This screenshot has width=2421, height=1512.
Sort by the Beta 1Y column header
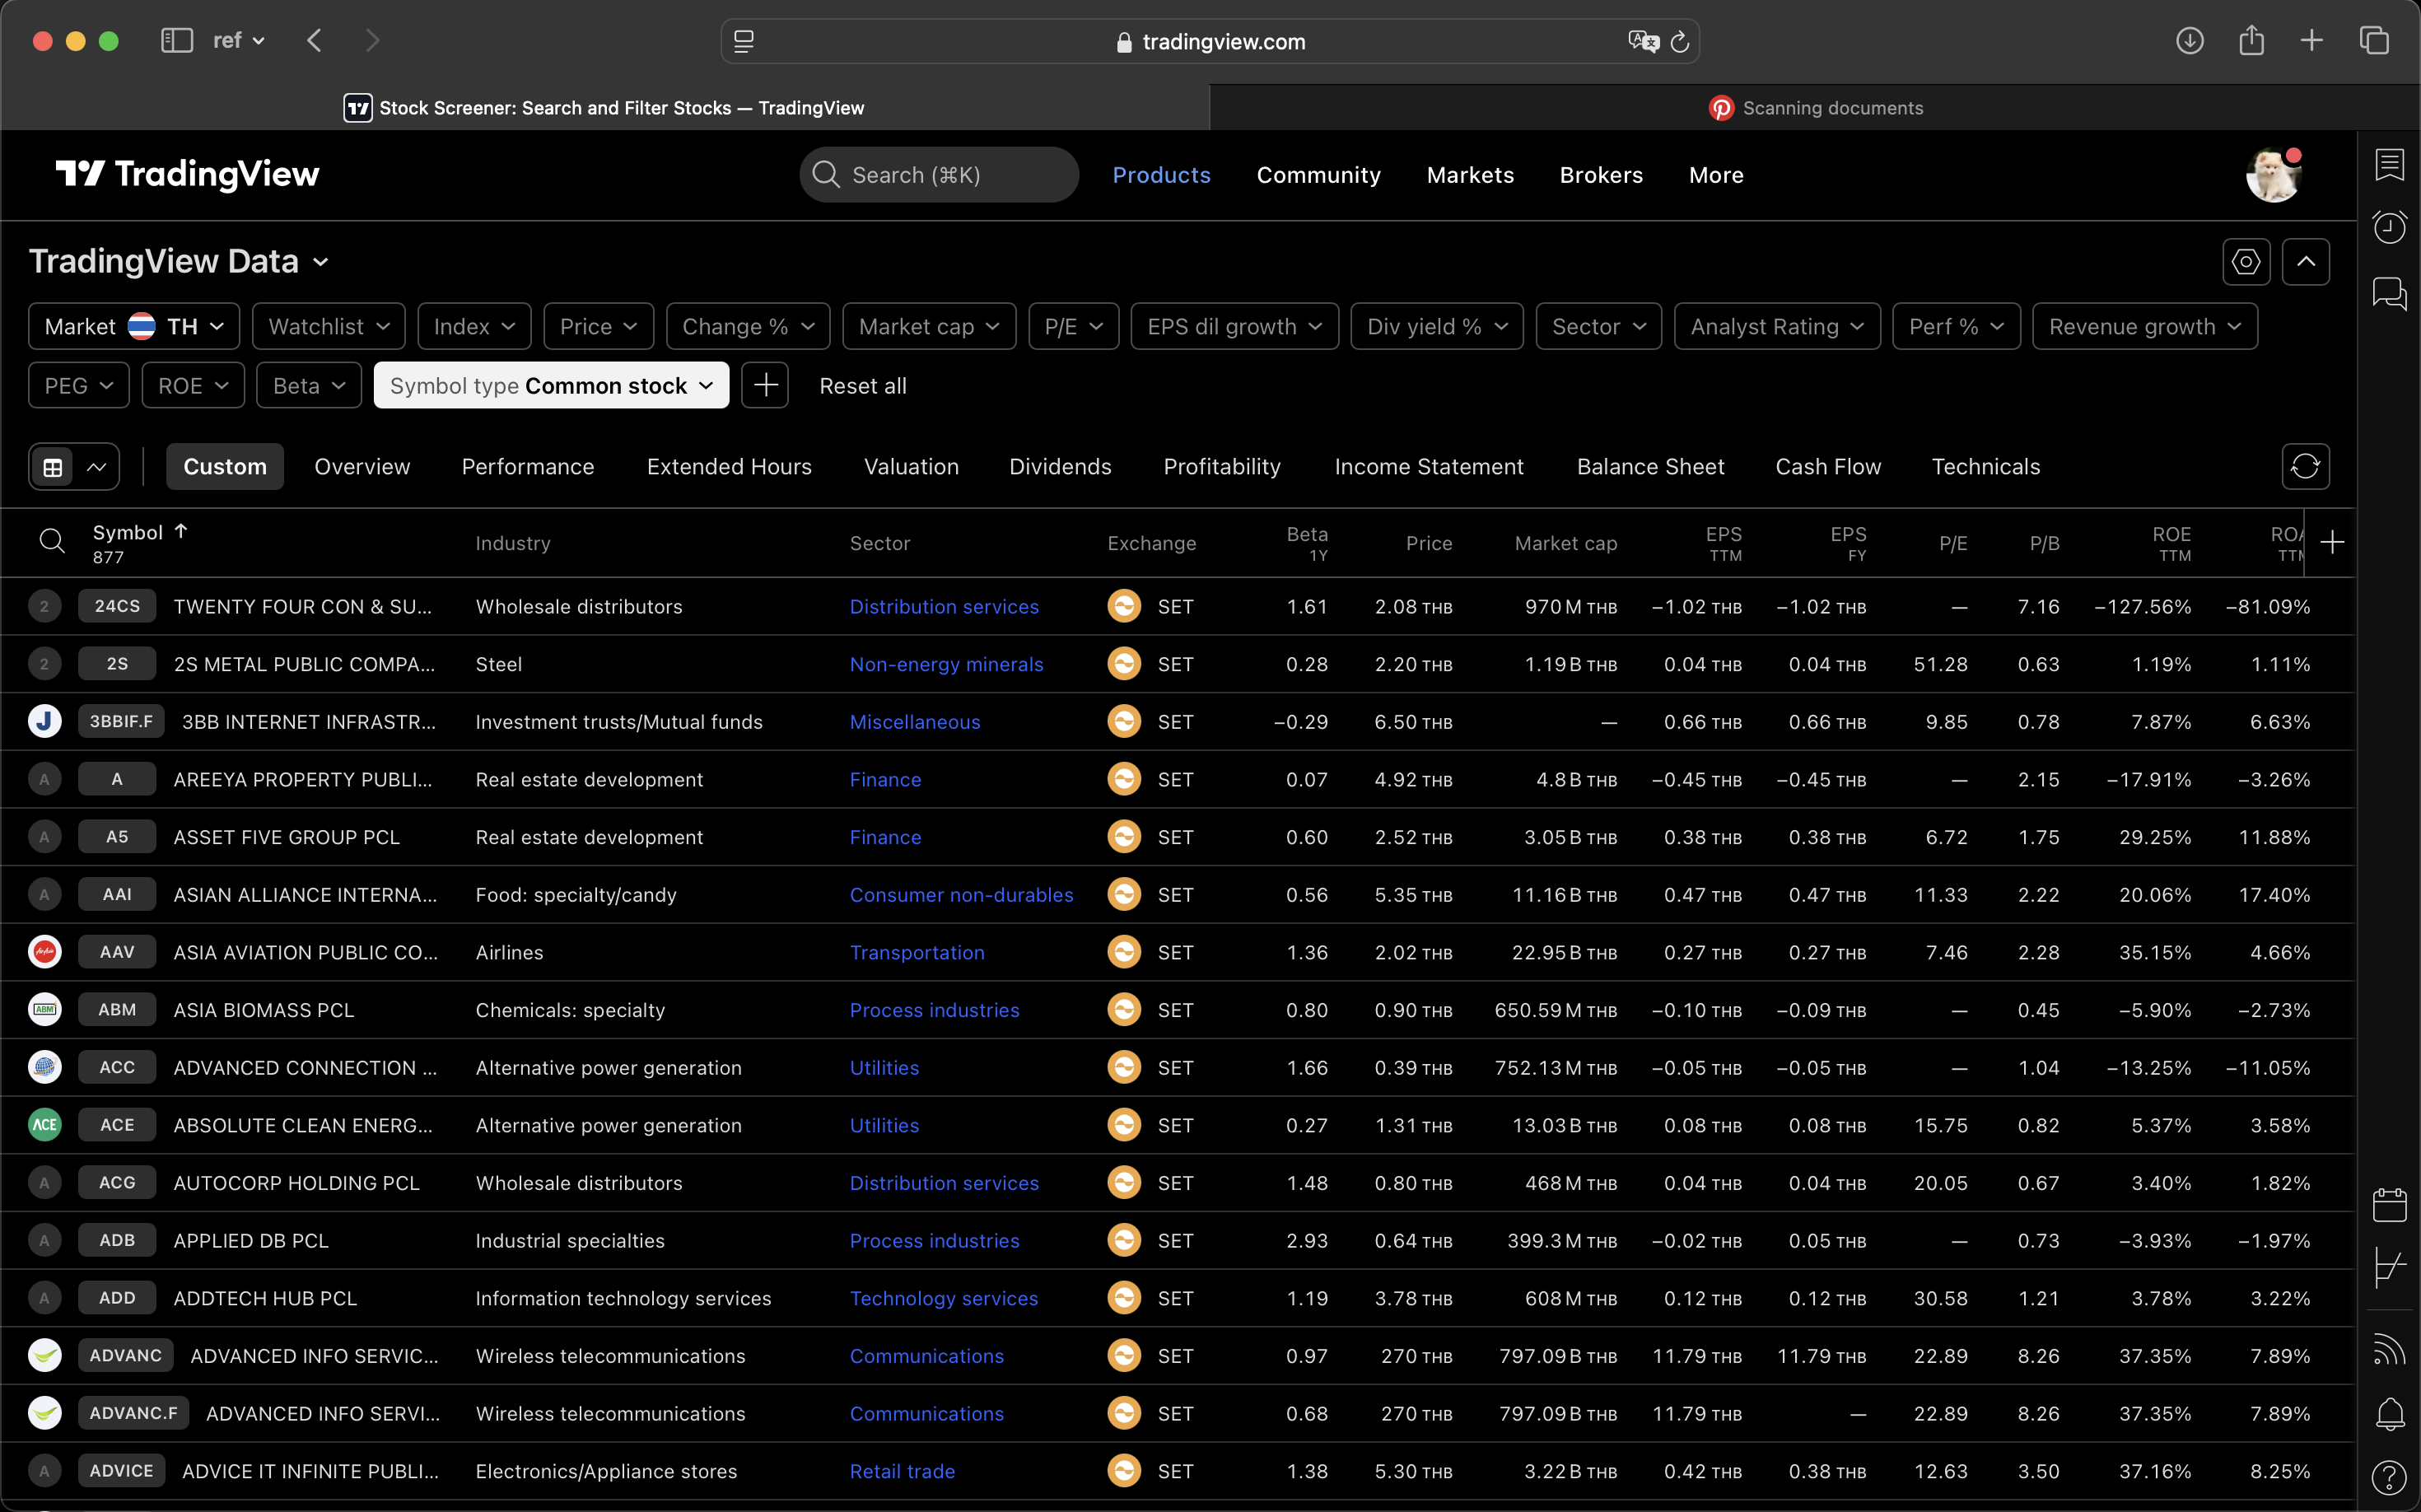point(1306,543)
